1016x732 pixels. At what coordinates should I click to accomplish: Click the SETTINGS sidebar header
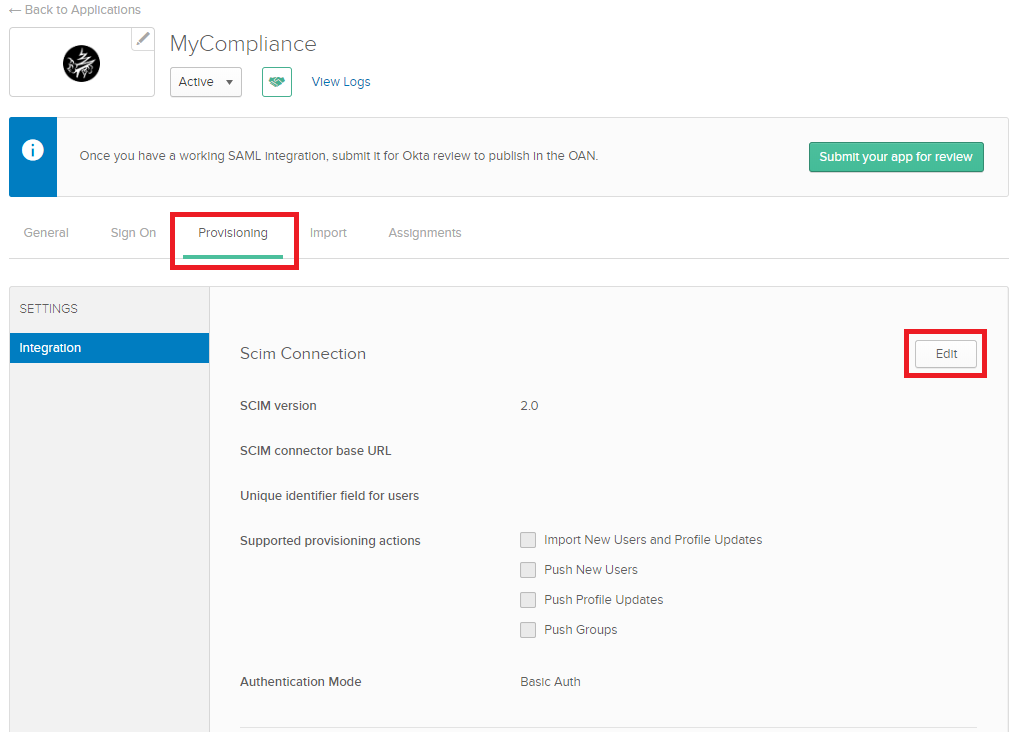(49, 309)
